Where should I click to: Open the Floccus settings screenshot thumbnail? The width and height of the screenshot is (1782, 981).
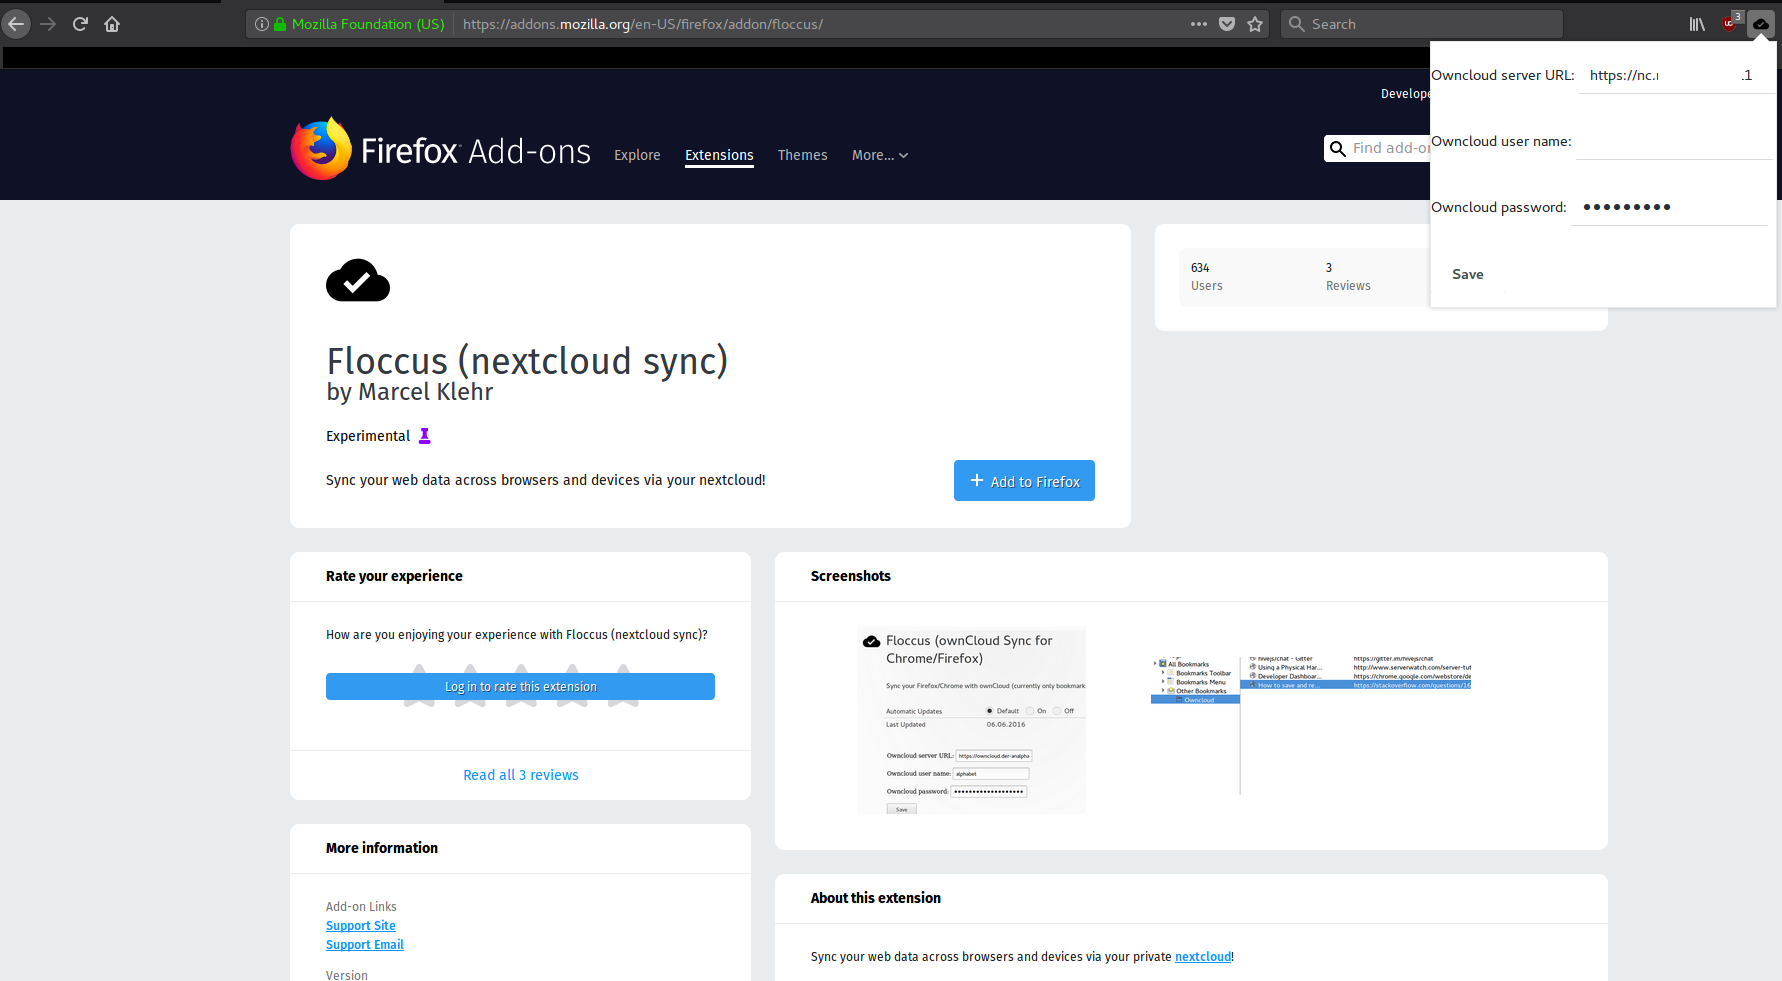971,720
